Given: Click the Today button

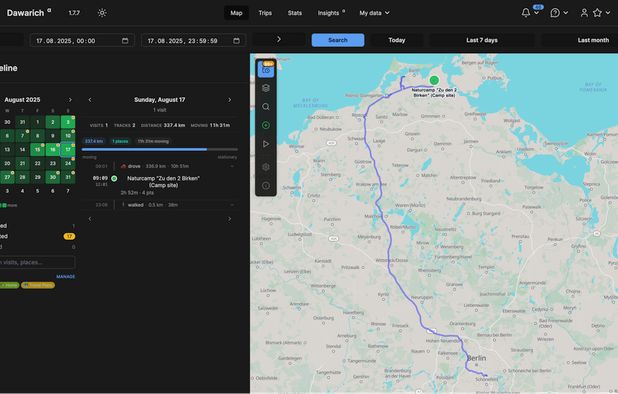Looking at the screenshot, I should (x=396, y=40).
